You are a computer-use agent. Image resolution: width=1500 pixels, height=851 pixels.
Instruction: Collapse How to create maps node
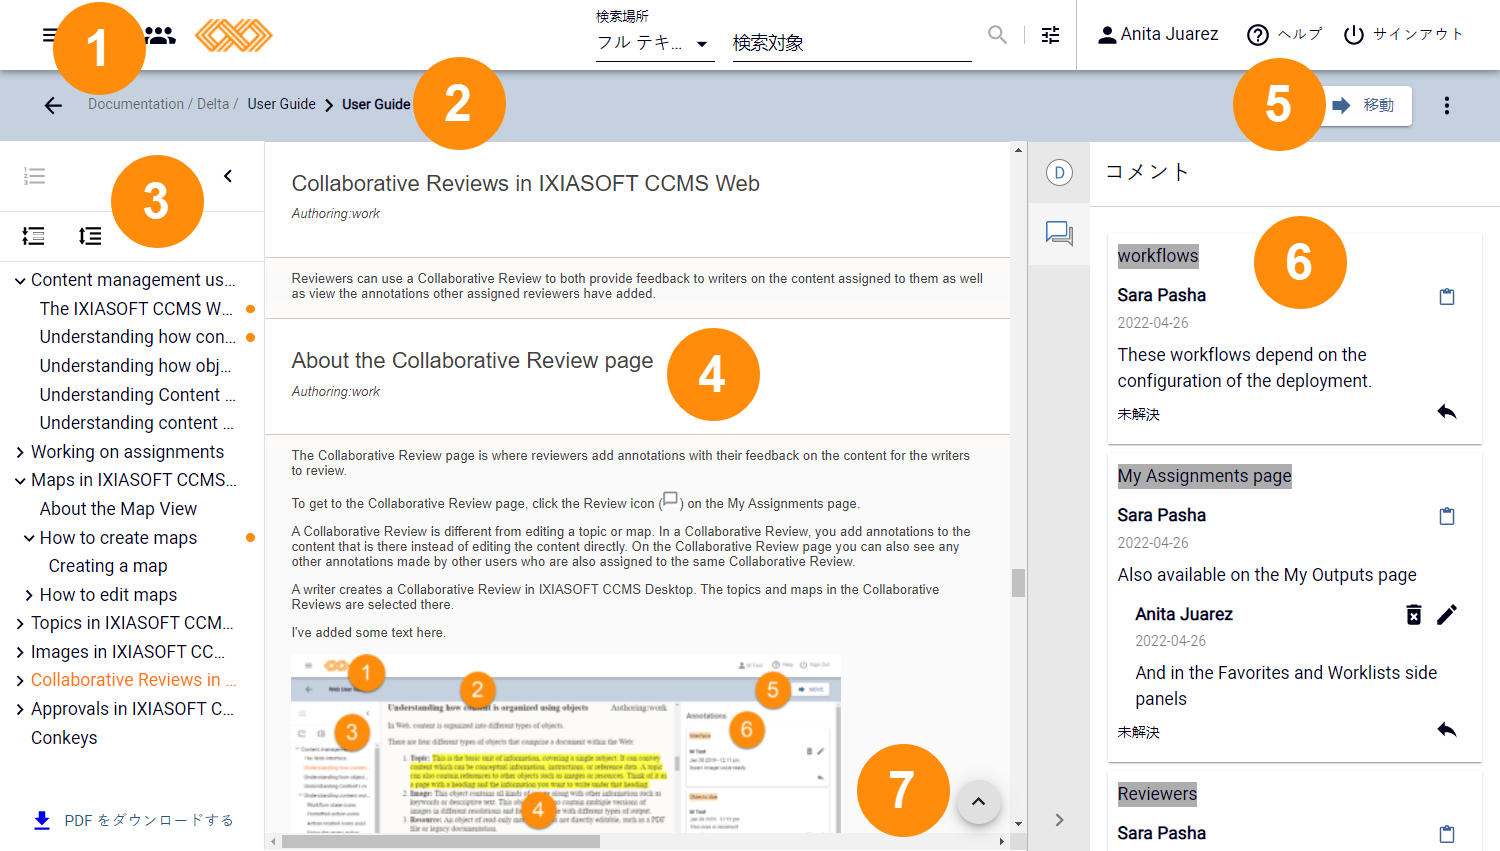29,539
